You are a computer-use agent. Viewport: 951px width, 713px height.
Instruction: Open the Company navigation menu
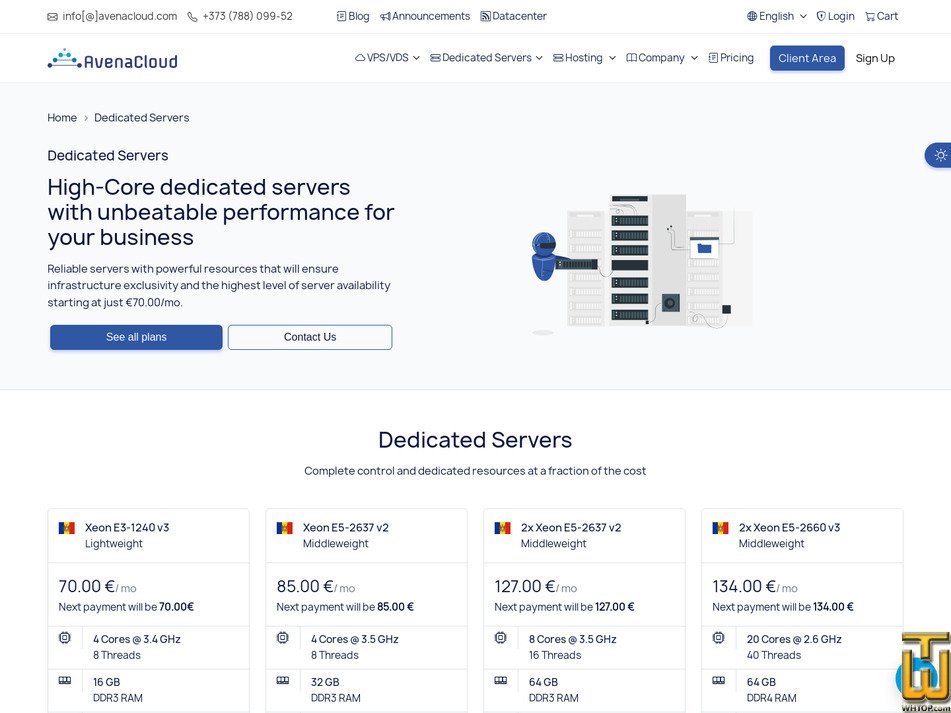[662, 58]
